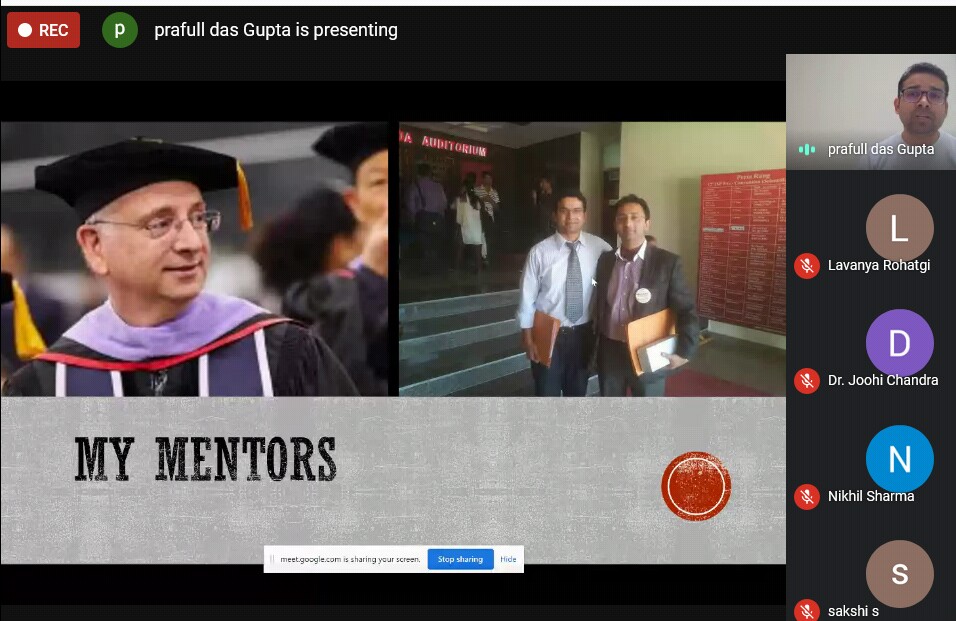Click prafull das Gupta's audio activity indicator
This screenshot has height=621, width=956.
click(807, 149)
